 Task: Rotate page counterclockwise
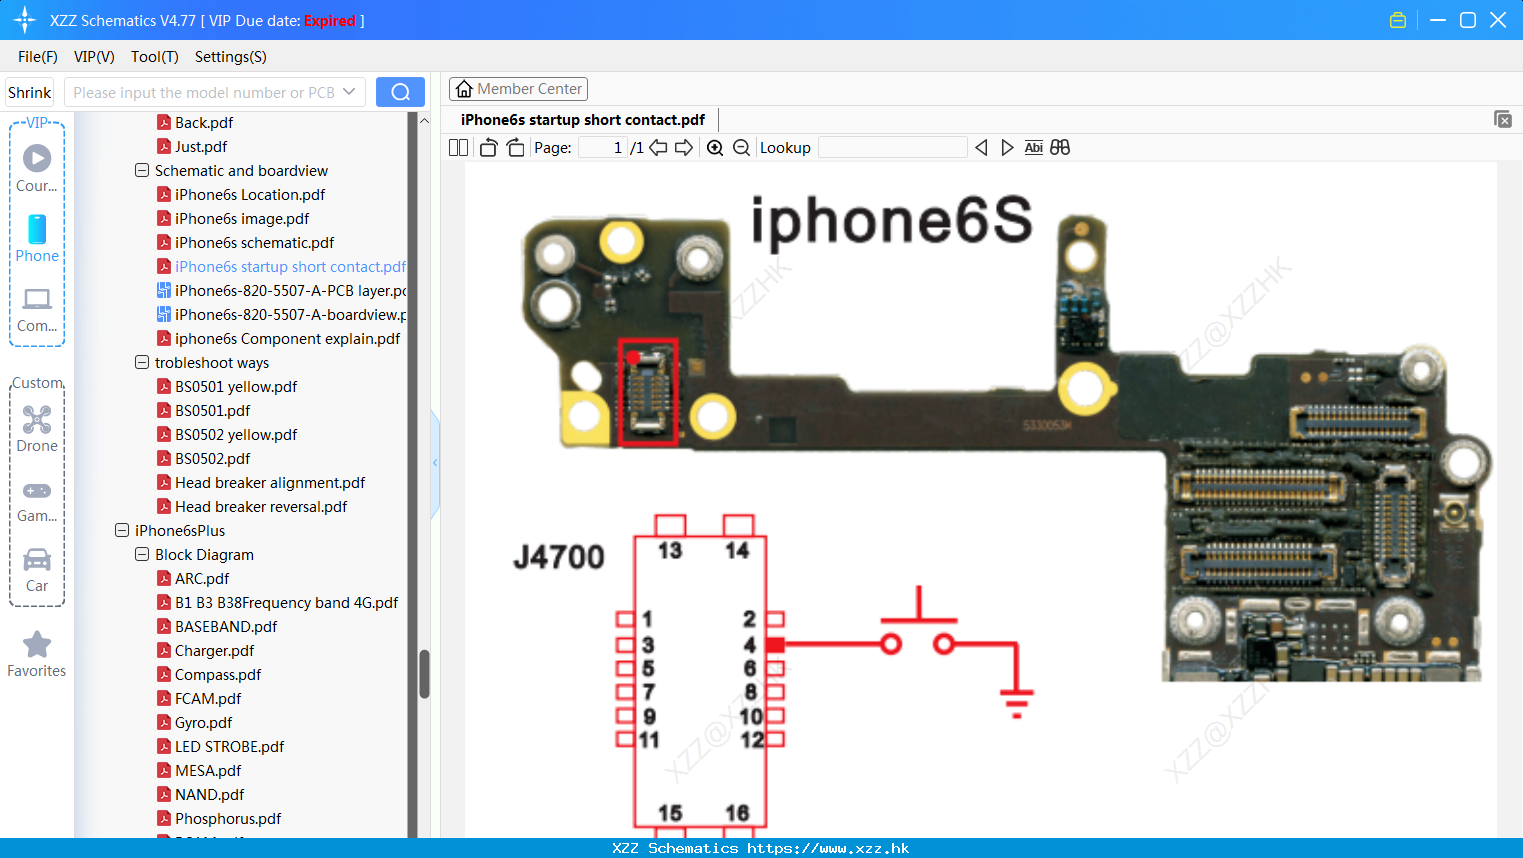[x=488, y=147]
